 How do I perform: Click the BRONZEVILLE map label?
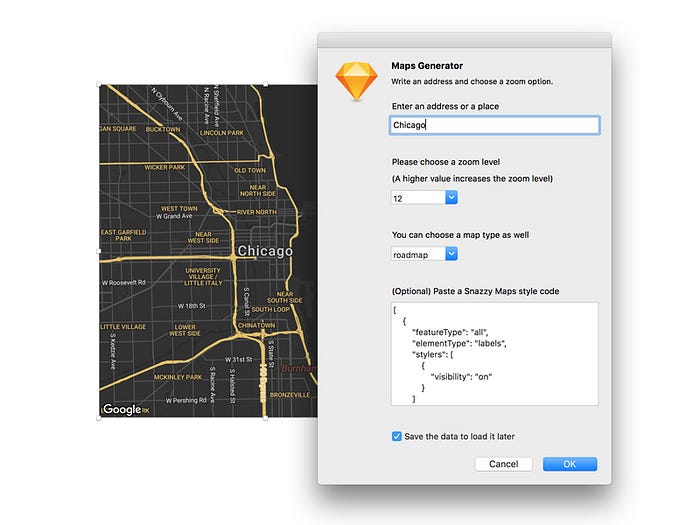tap(290, 395)
